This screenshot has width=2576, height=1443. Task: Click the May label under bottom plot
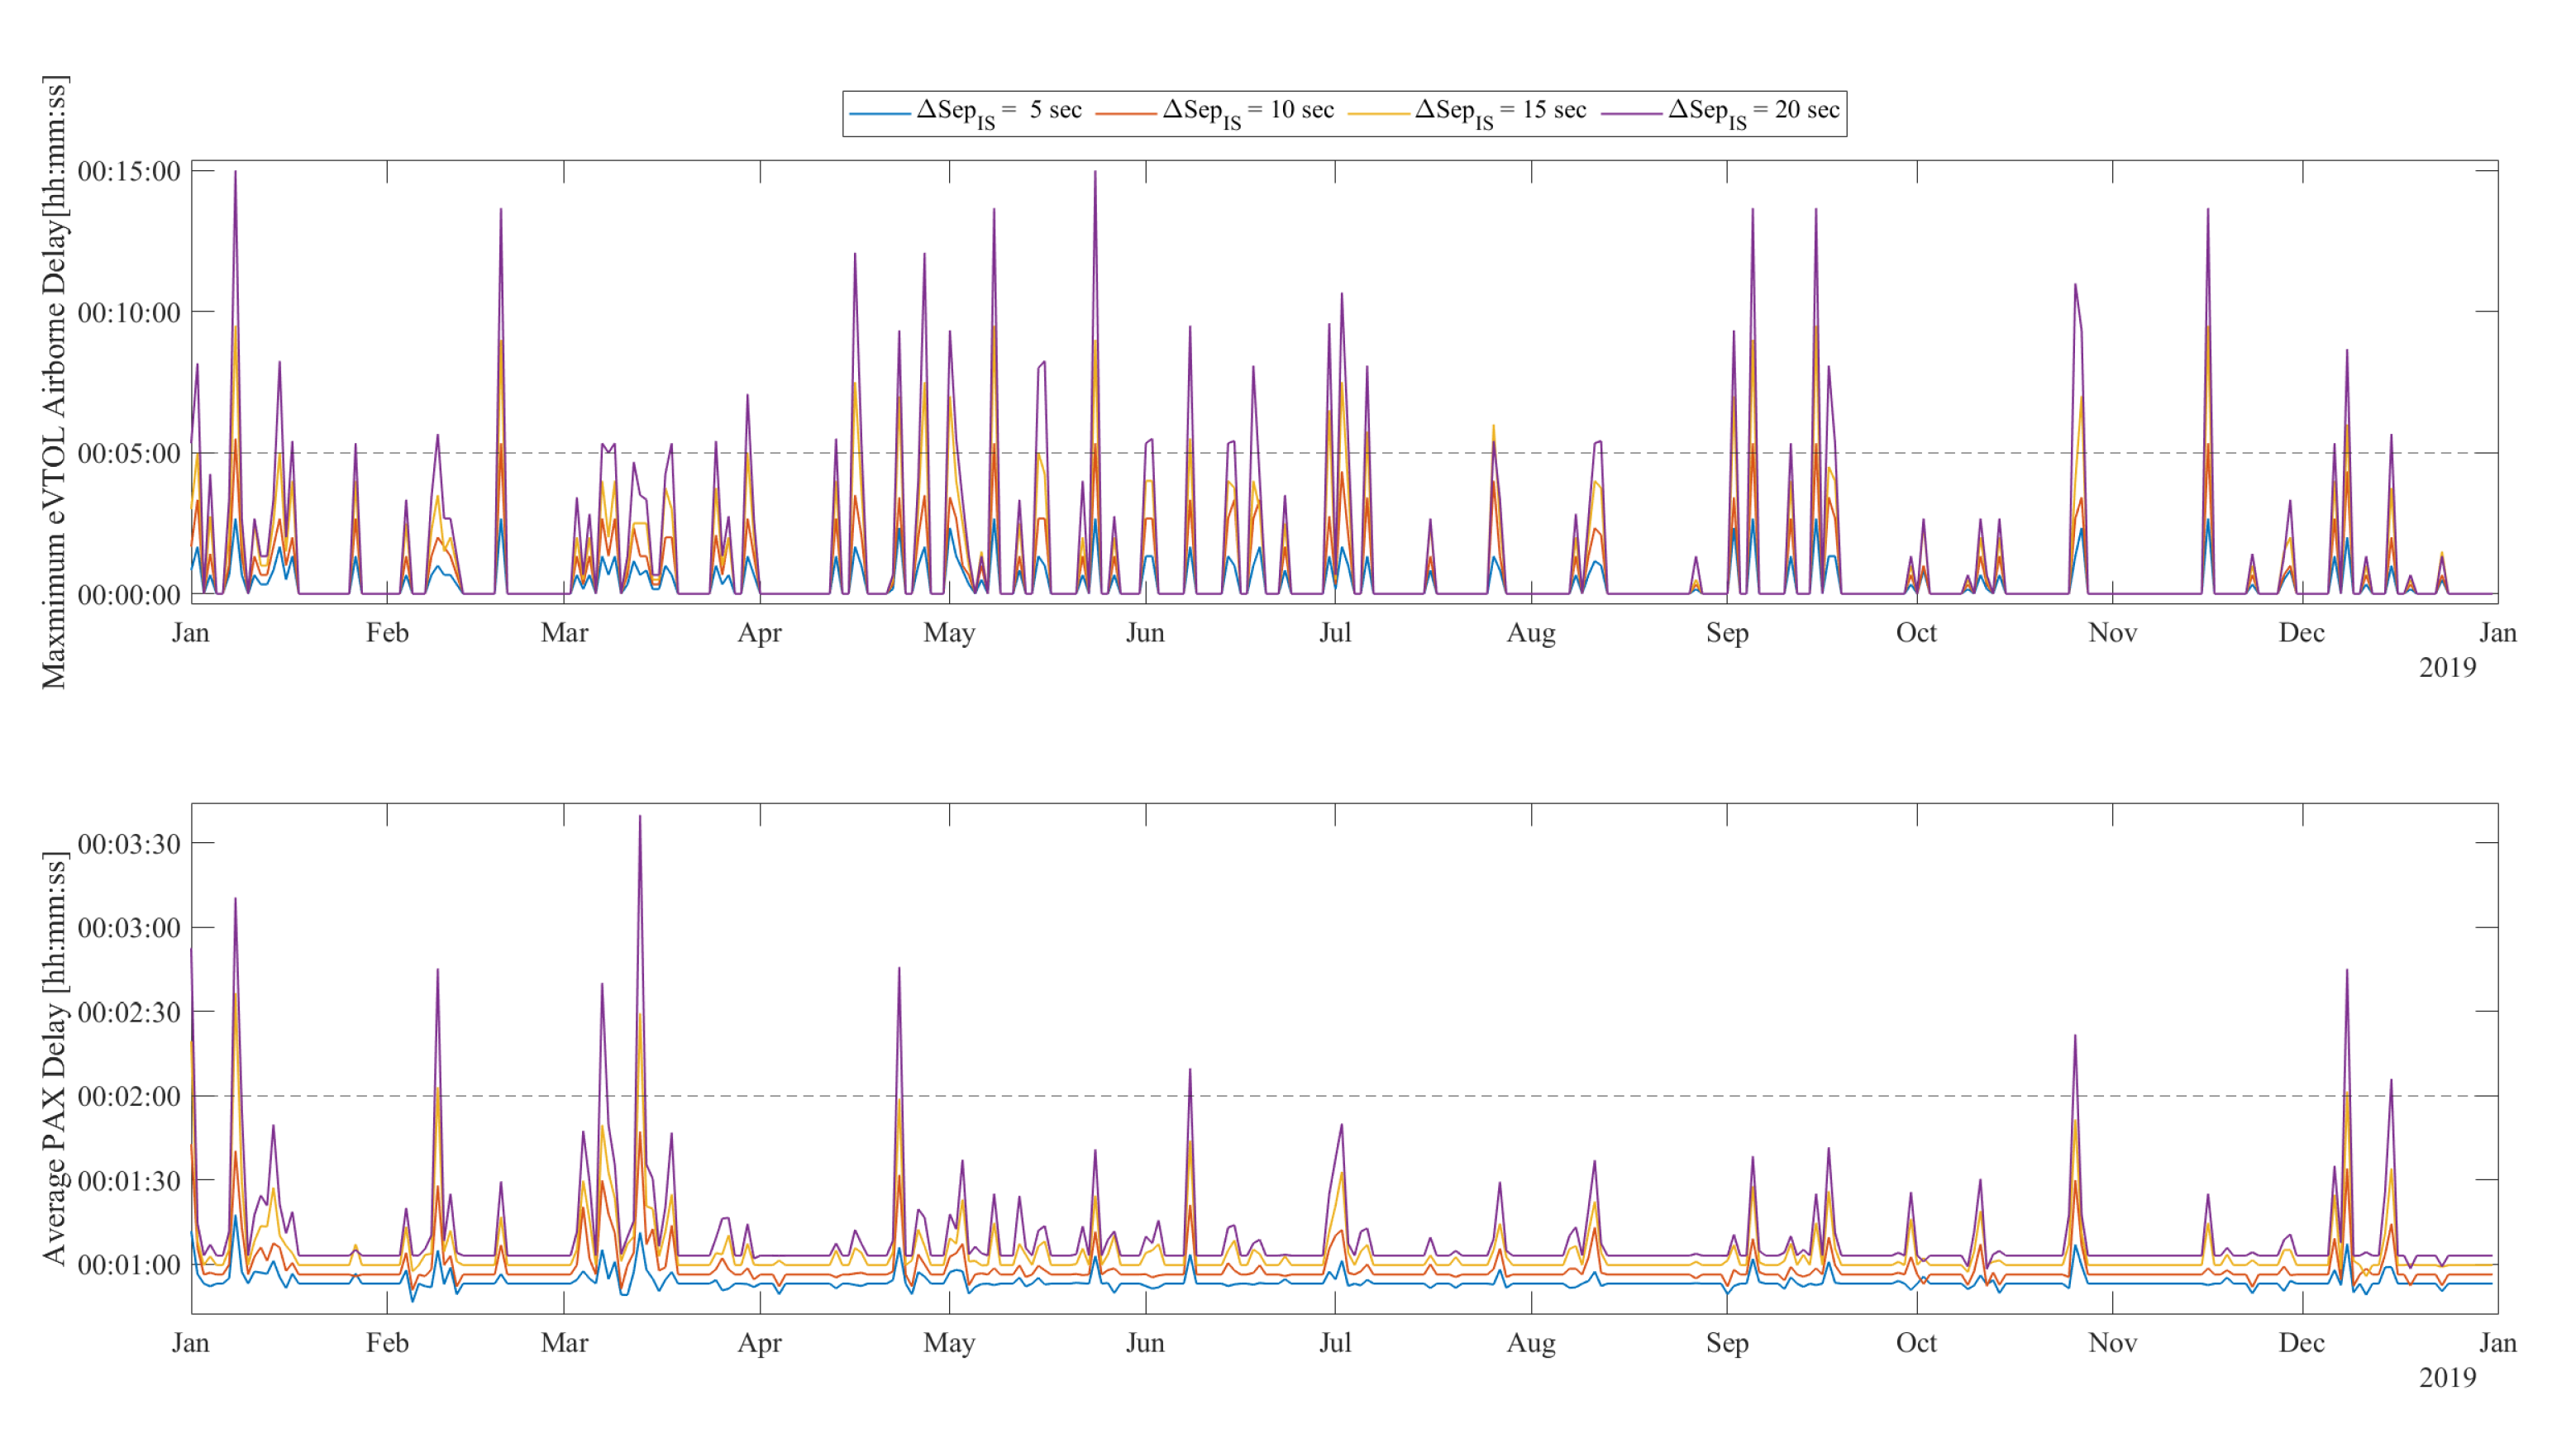point(949,1343)
